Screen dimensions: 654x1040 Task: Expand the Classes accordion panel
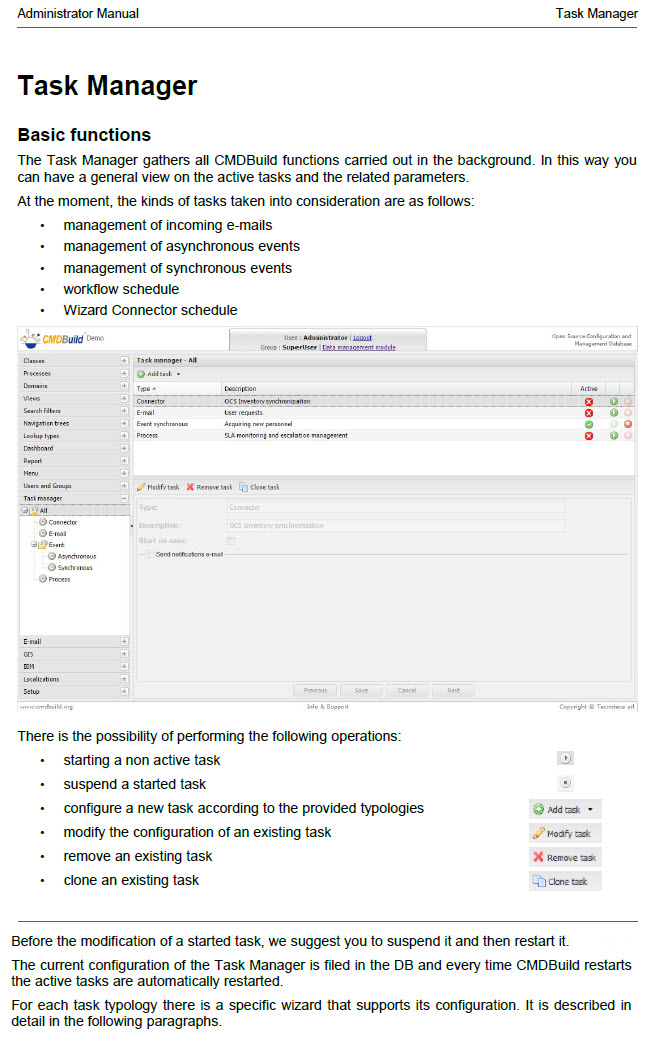click(124, 361)
